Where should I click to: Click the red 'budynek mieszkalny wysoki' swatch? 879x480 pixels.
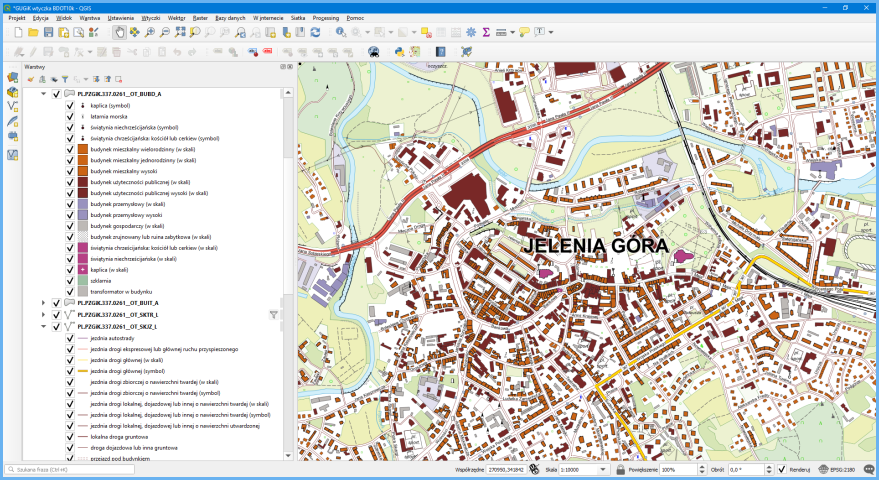[84, 171]
